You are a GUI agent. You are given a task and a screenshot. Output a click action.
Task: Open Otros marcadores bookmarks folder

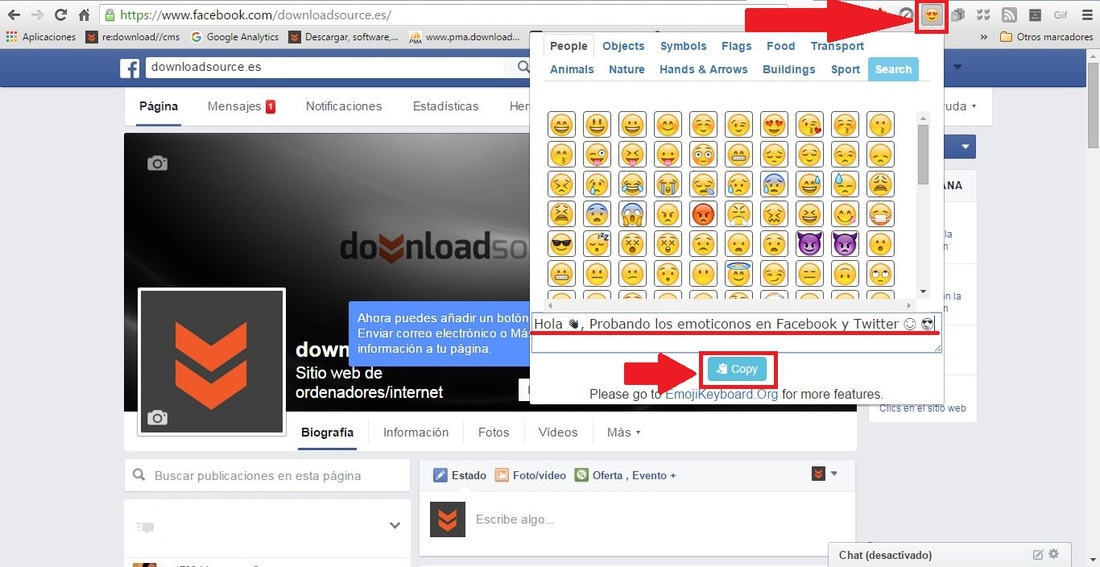1046,36
